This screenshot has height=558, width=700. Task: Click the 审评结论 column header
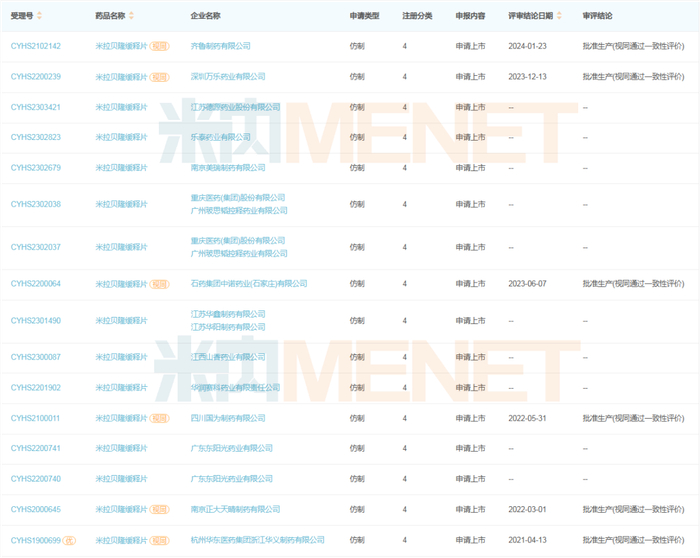[597, 16]
